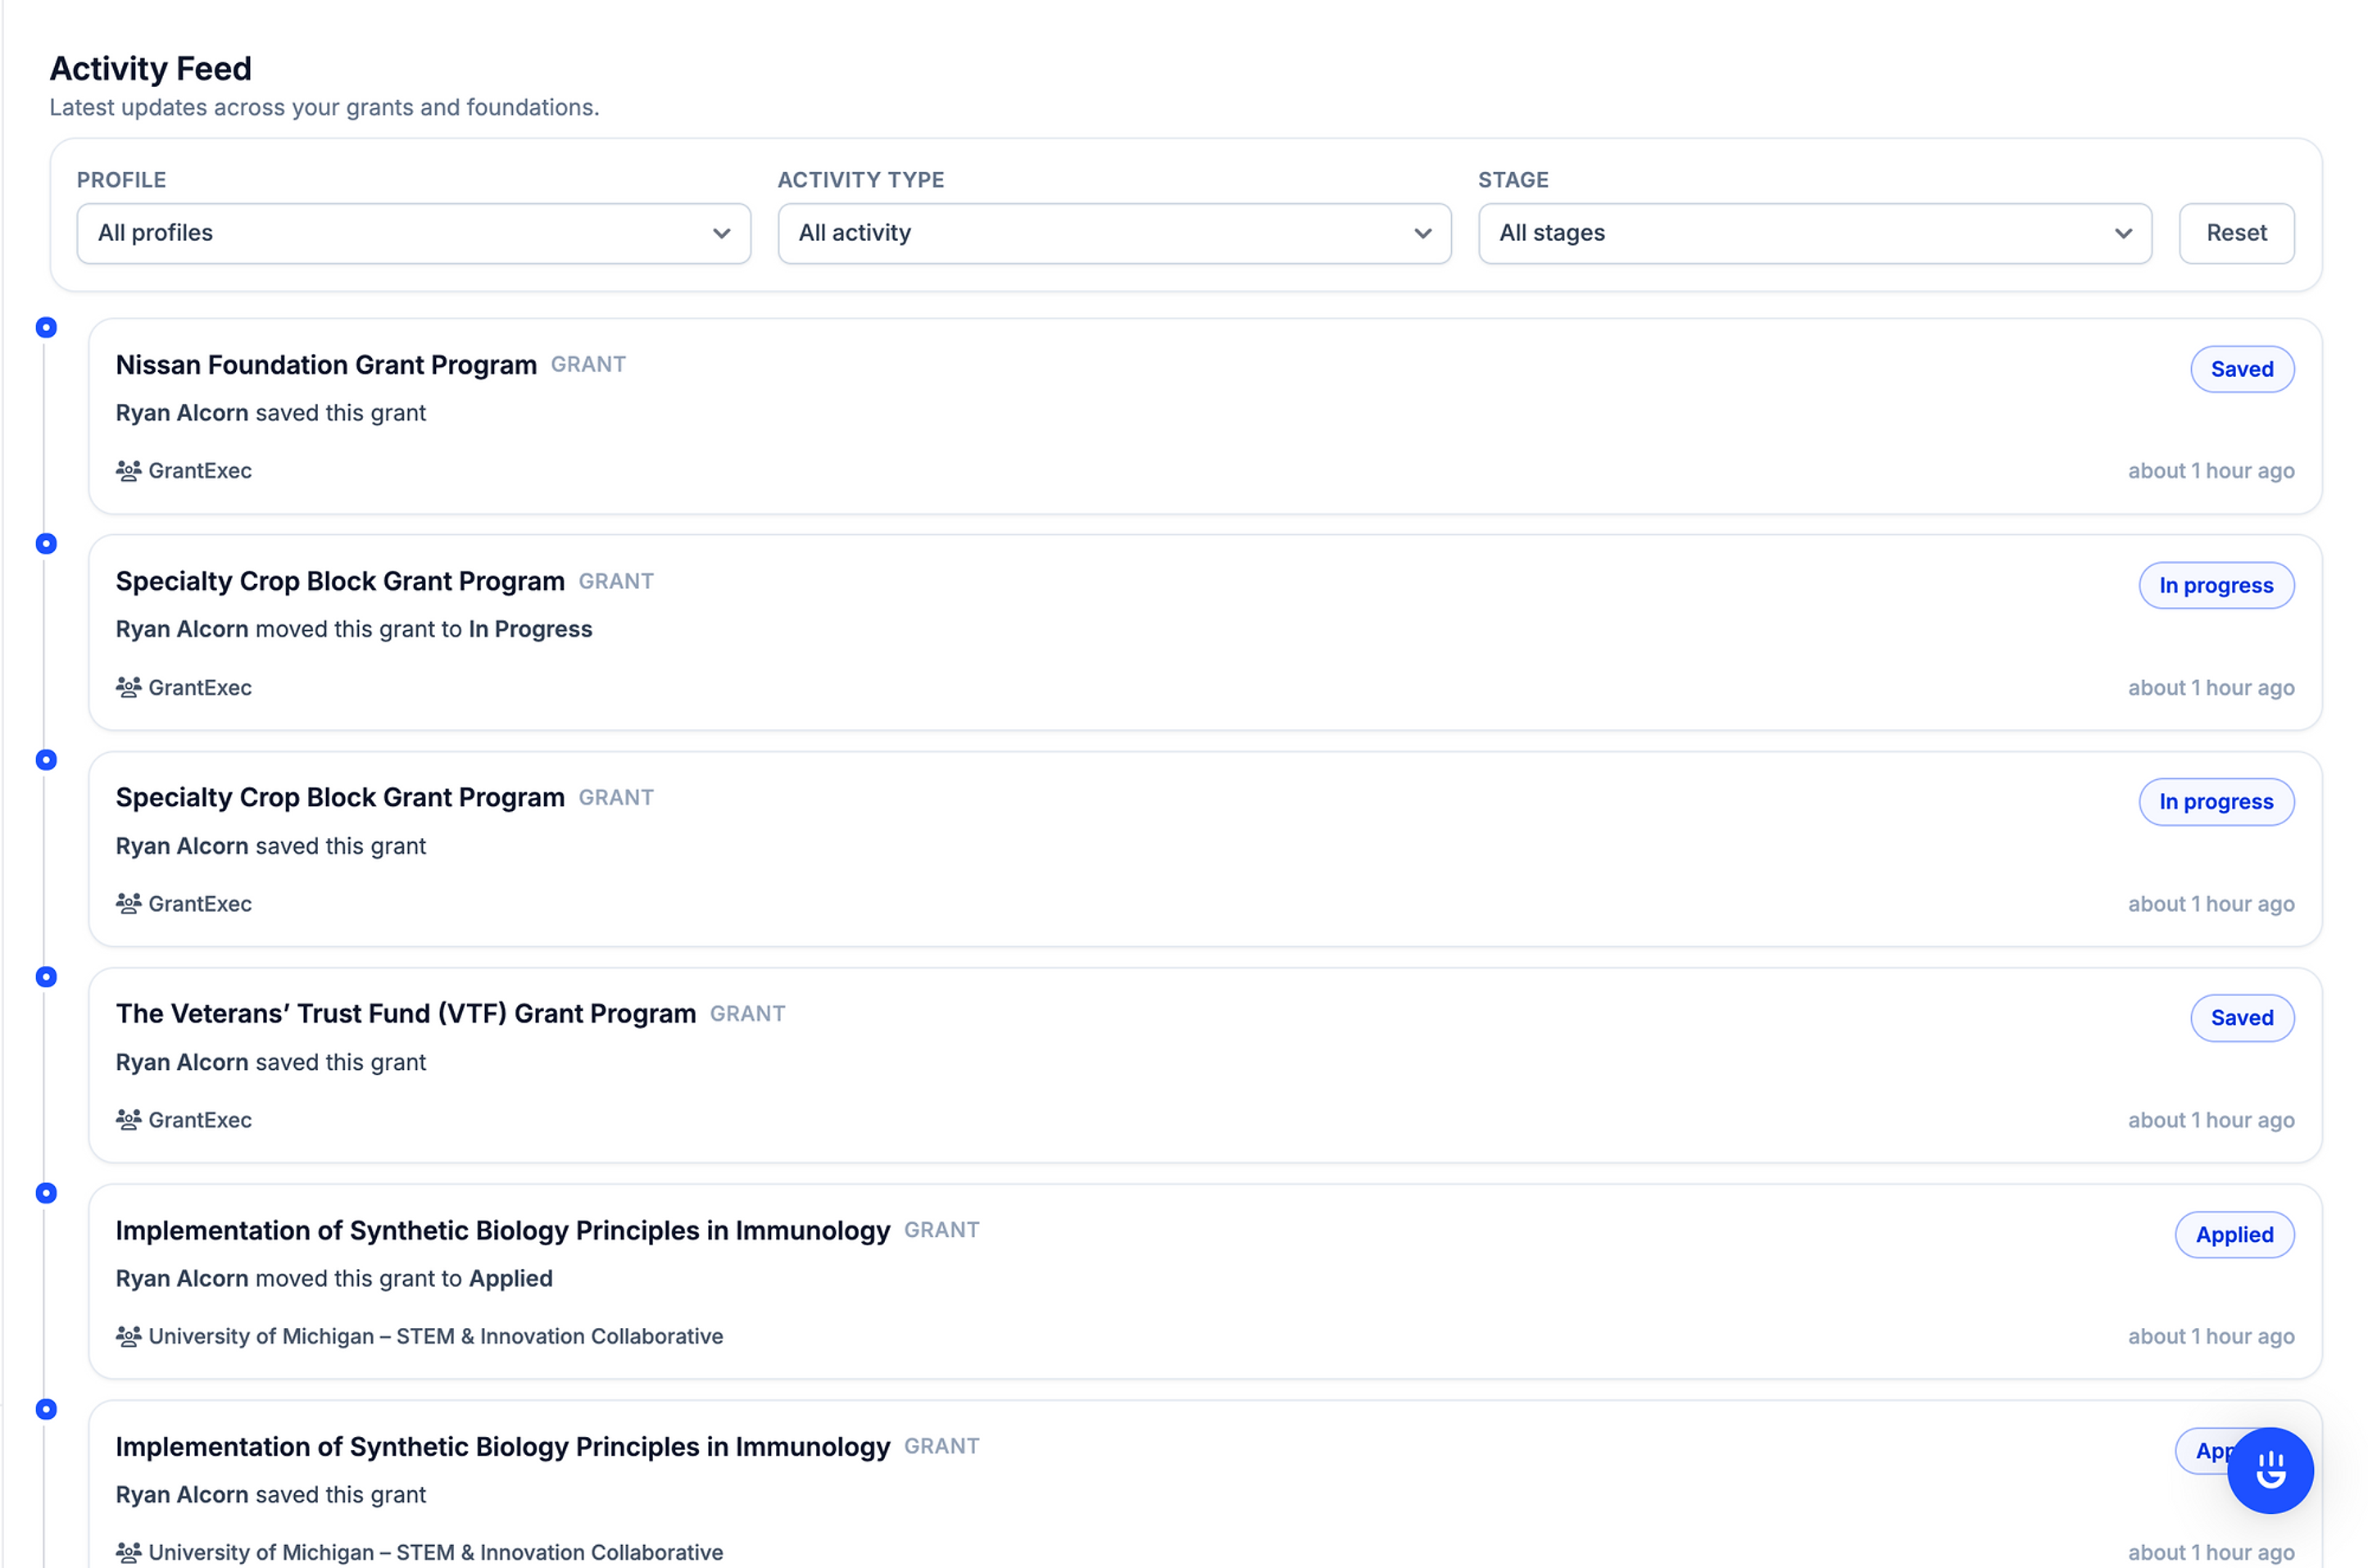Toggle the Applied badge on Immunology grant
Image resolution: width=2368 pixels, height=1568 pixels.
[2234, 1234]
